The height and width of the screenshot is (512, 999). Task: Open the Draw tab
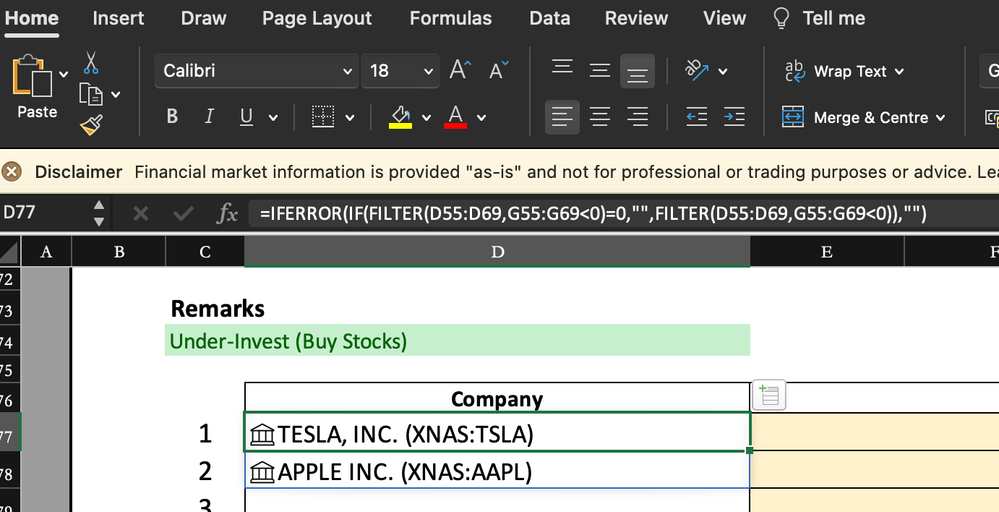(x=203, y=18)
